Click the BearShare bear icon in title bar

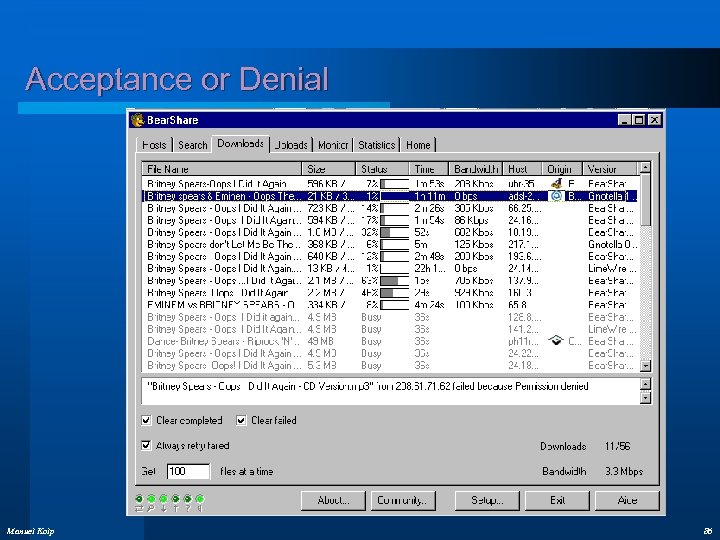(x=138, y=120)
